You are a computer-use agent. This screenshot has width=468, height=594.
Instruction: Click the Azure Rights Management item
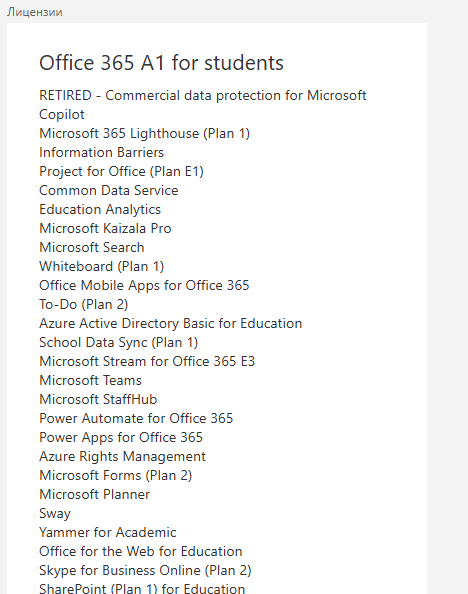pyautogui.click(x=122, y=456)
